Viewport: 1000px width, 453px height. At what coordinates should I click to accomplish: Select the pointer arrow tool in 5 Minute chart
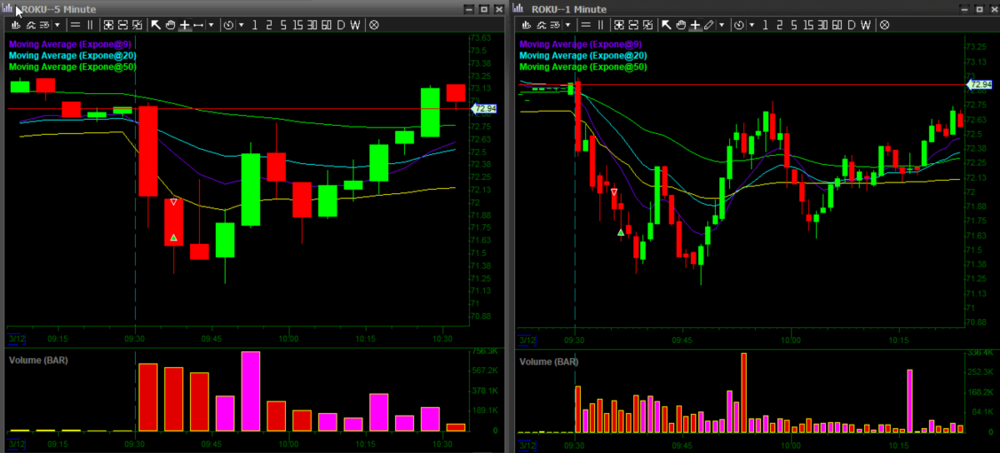click(156, 24)
